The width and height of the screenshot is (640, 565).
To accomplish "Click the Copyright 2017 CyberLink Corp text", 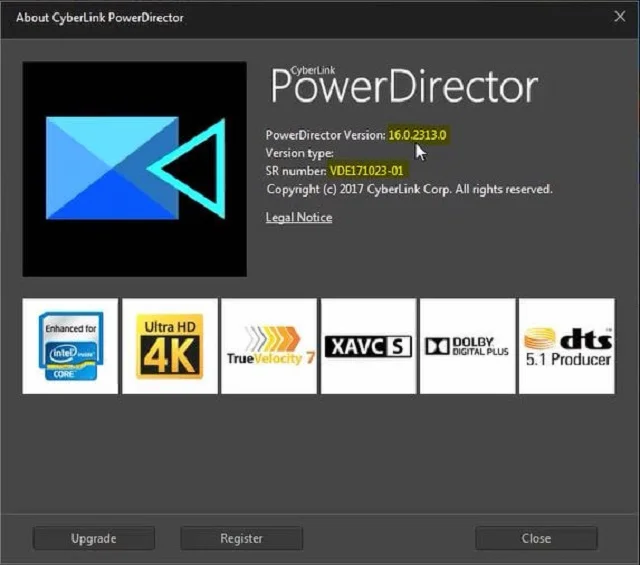I will (x=409, y=189).
